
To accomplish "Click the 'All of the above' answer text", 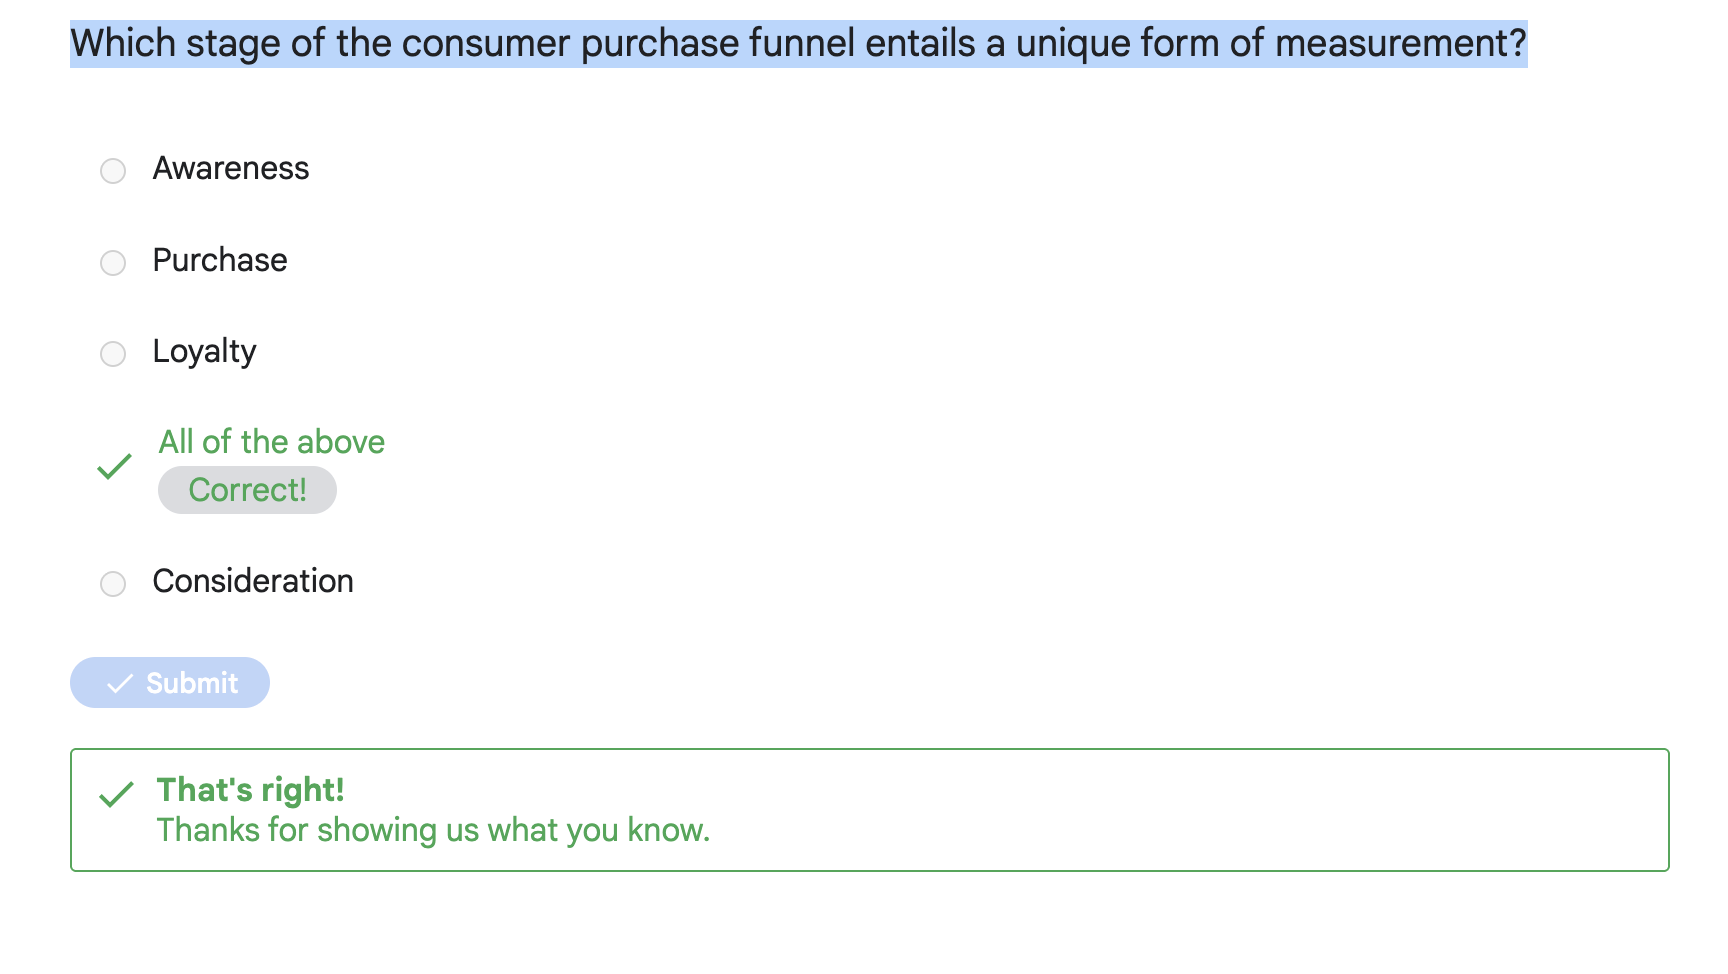I will [271, 442].
